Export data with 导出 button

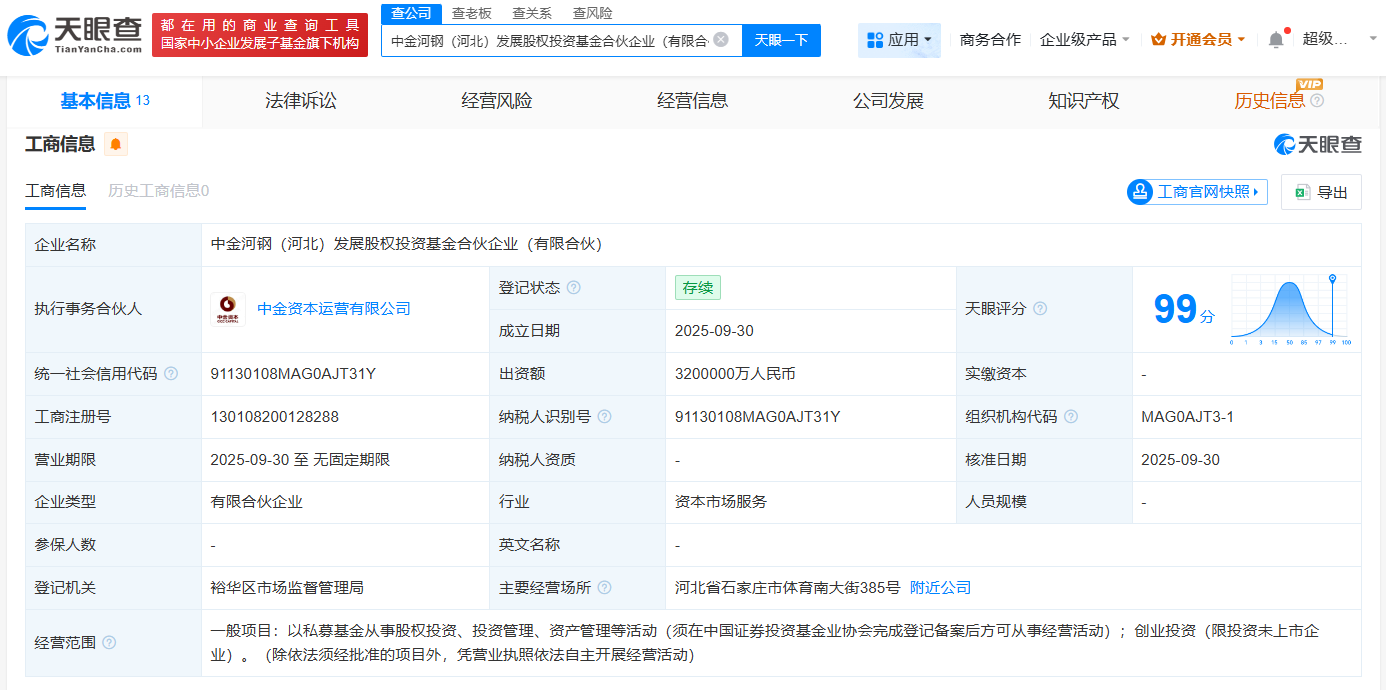click(x=1321, y=192)
